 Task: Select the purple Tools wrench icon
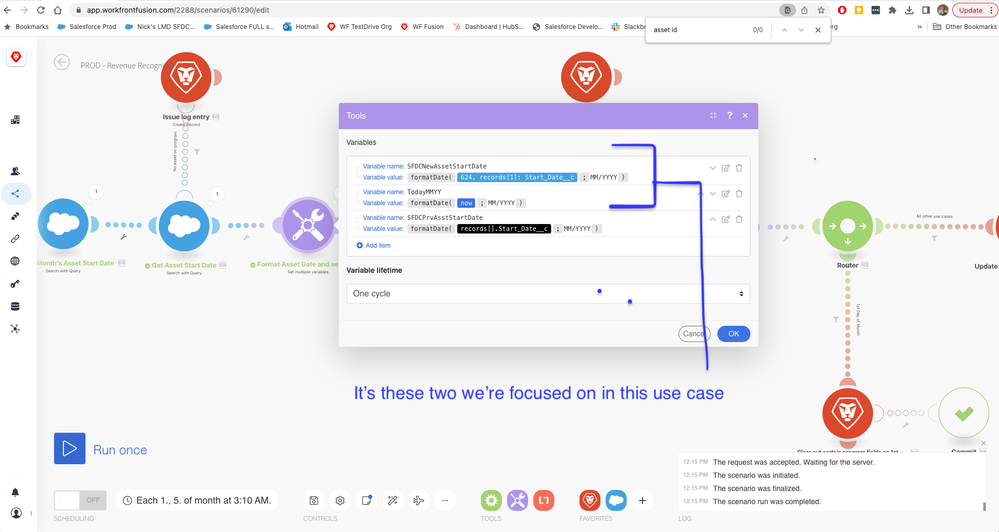tap(517, 500)
